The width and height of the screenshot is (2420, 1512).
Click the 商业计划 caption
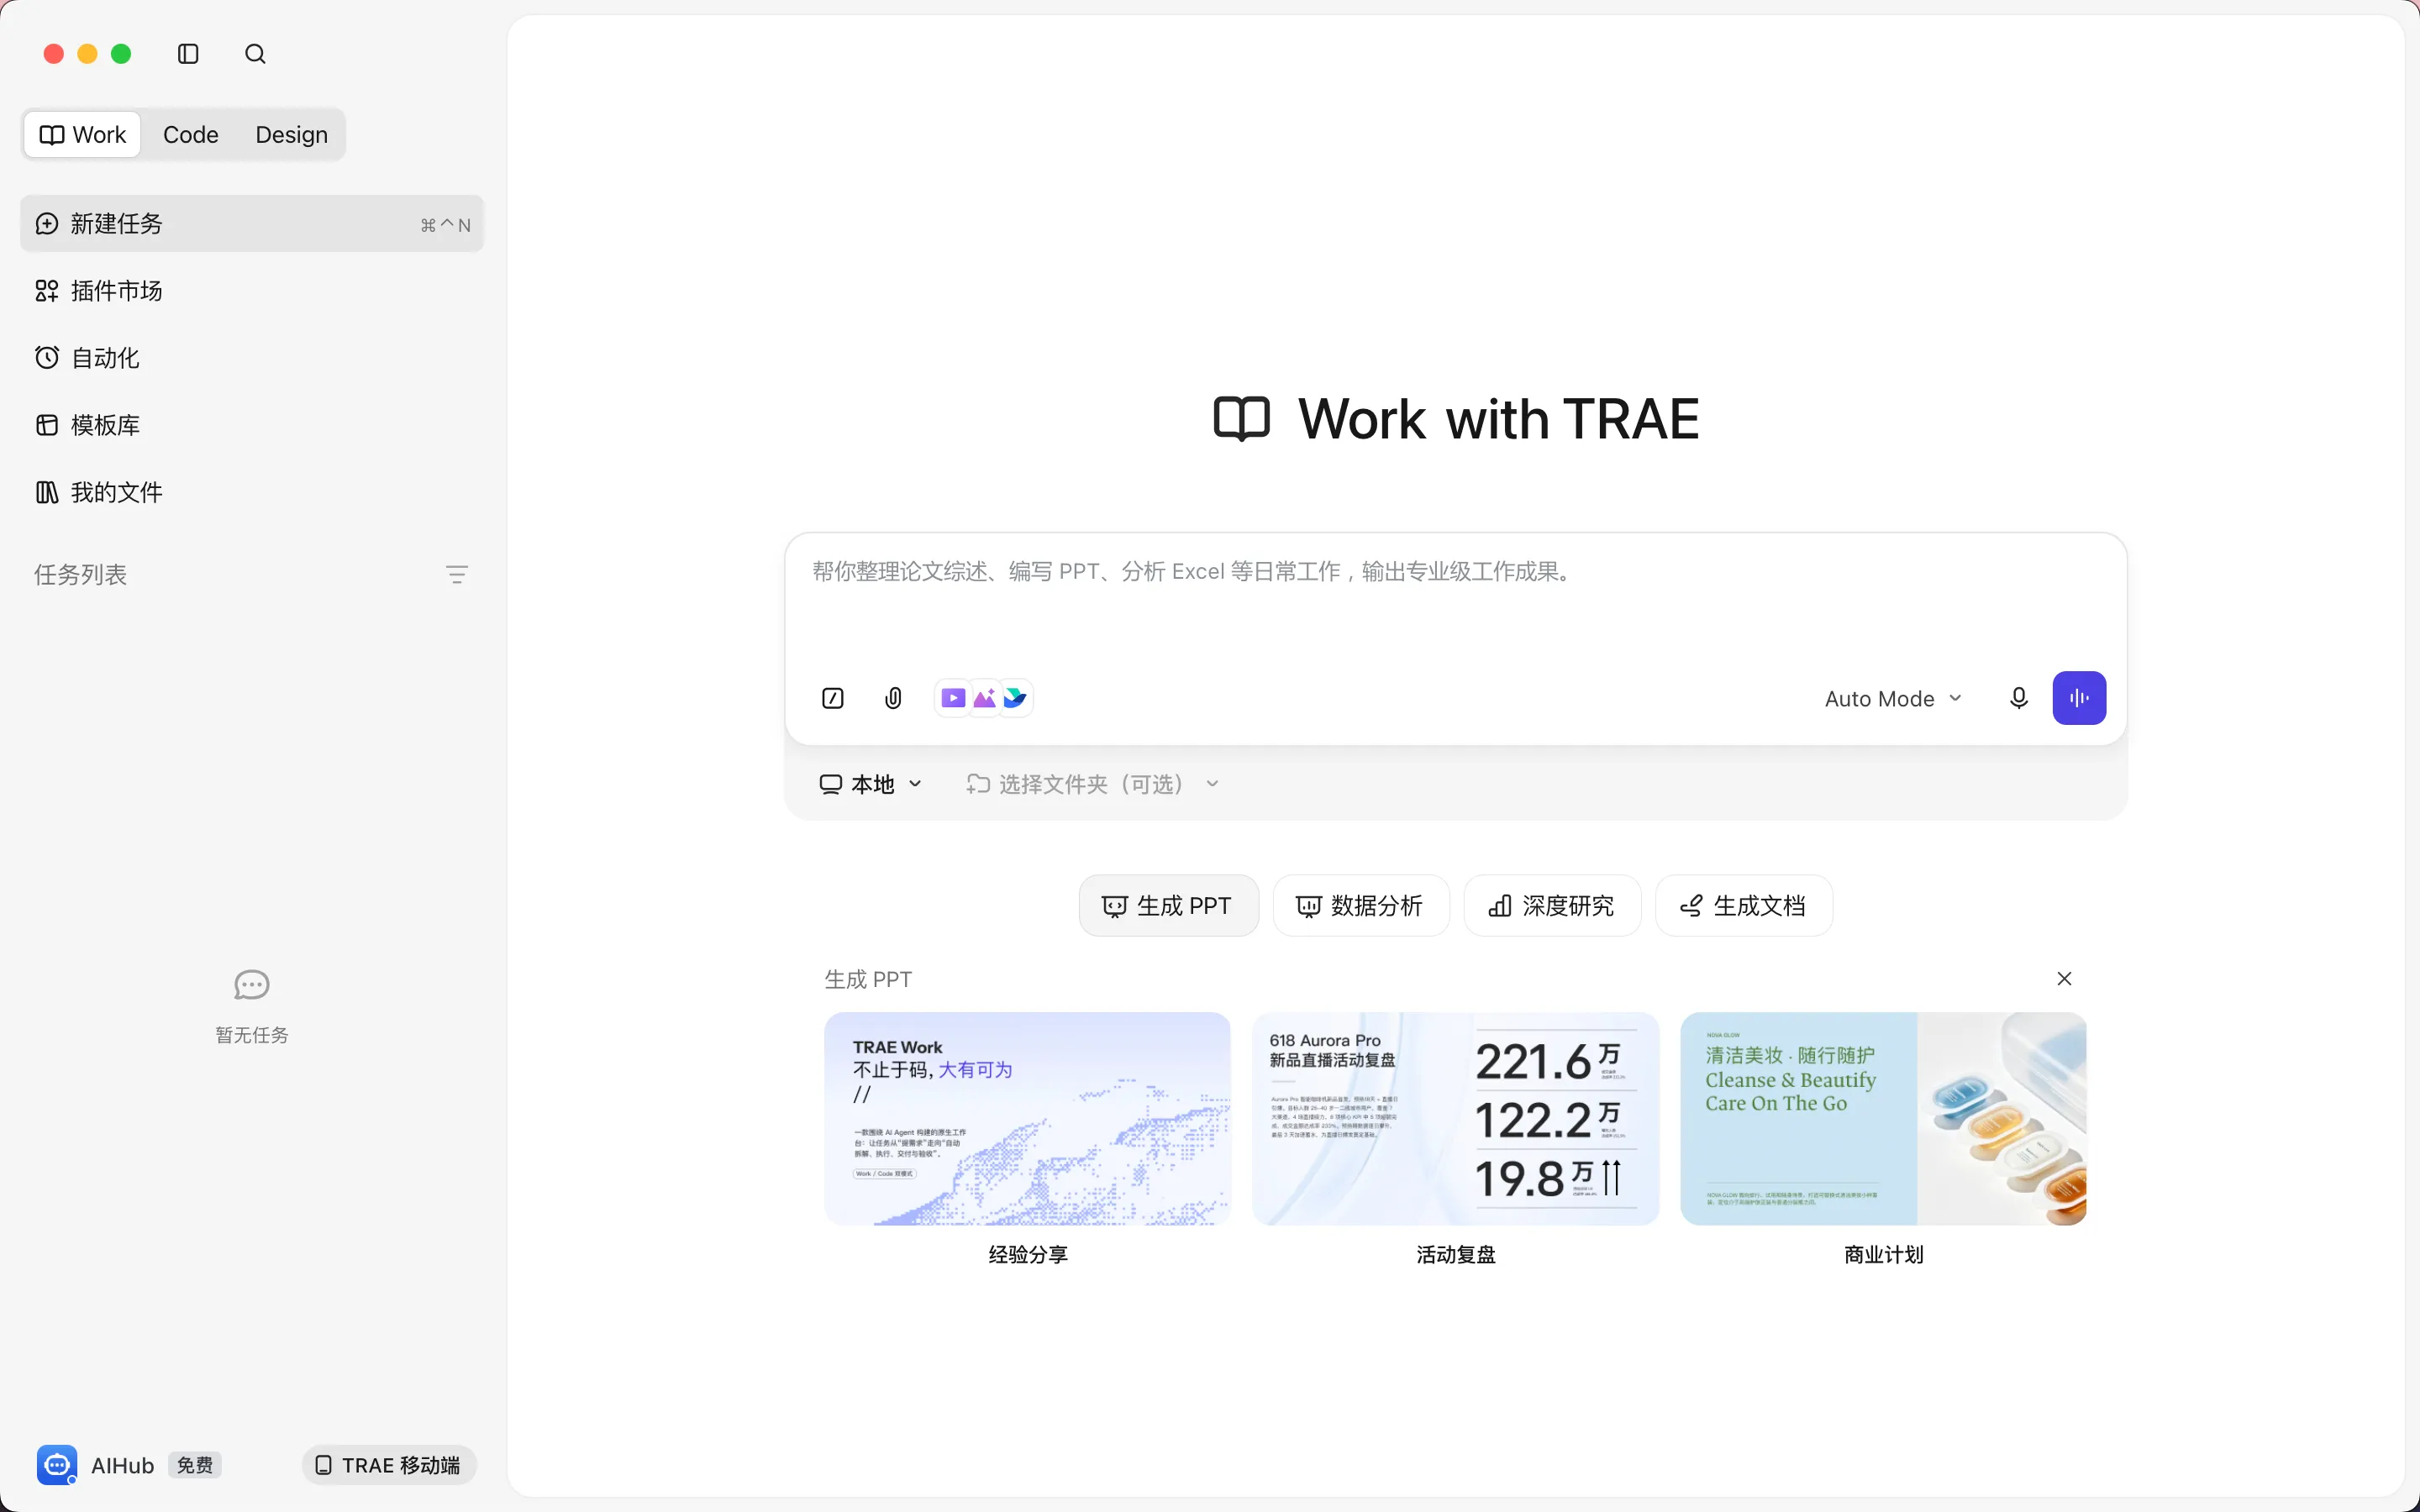1884,1255
